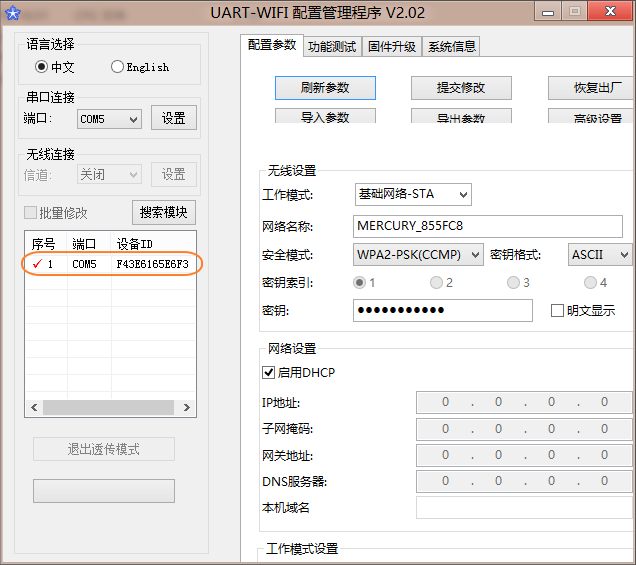Click the blank button below 退出透传模式

tap(104, 491)
